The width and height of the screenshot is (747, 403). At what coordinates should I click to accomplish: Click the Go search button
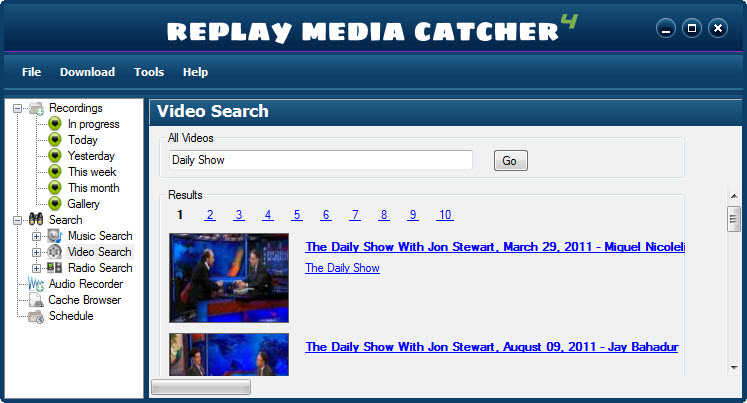click(x=511, y=161)
